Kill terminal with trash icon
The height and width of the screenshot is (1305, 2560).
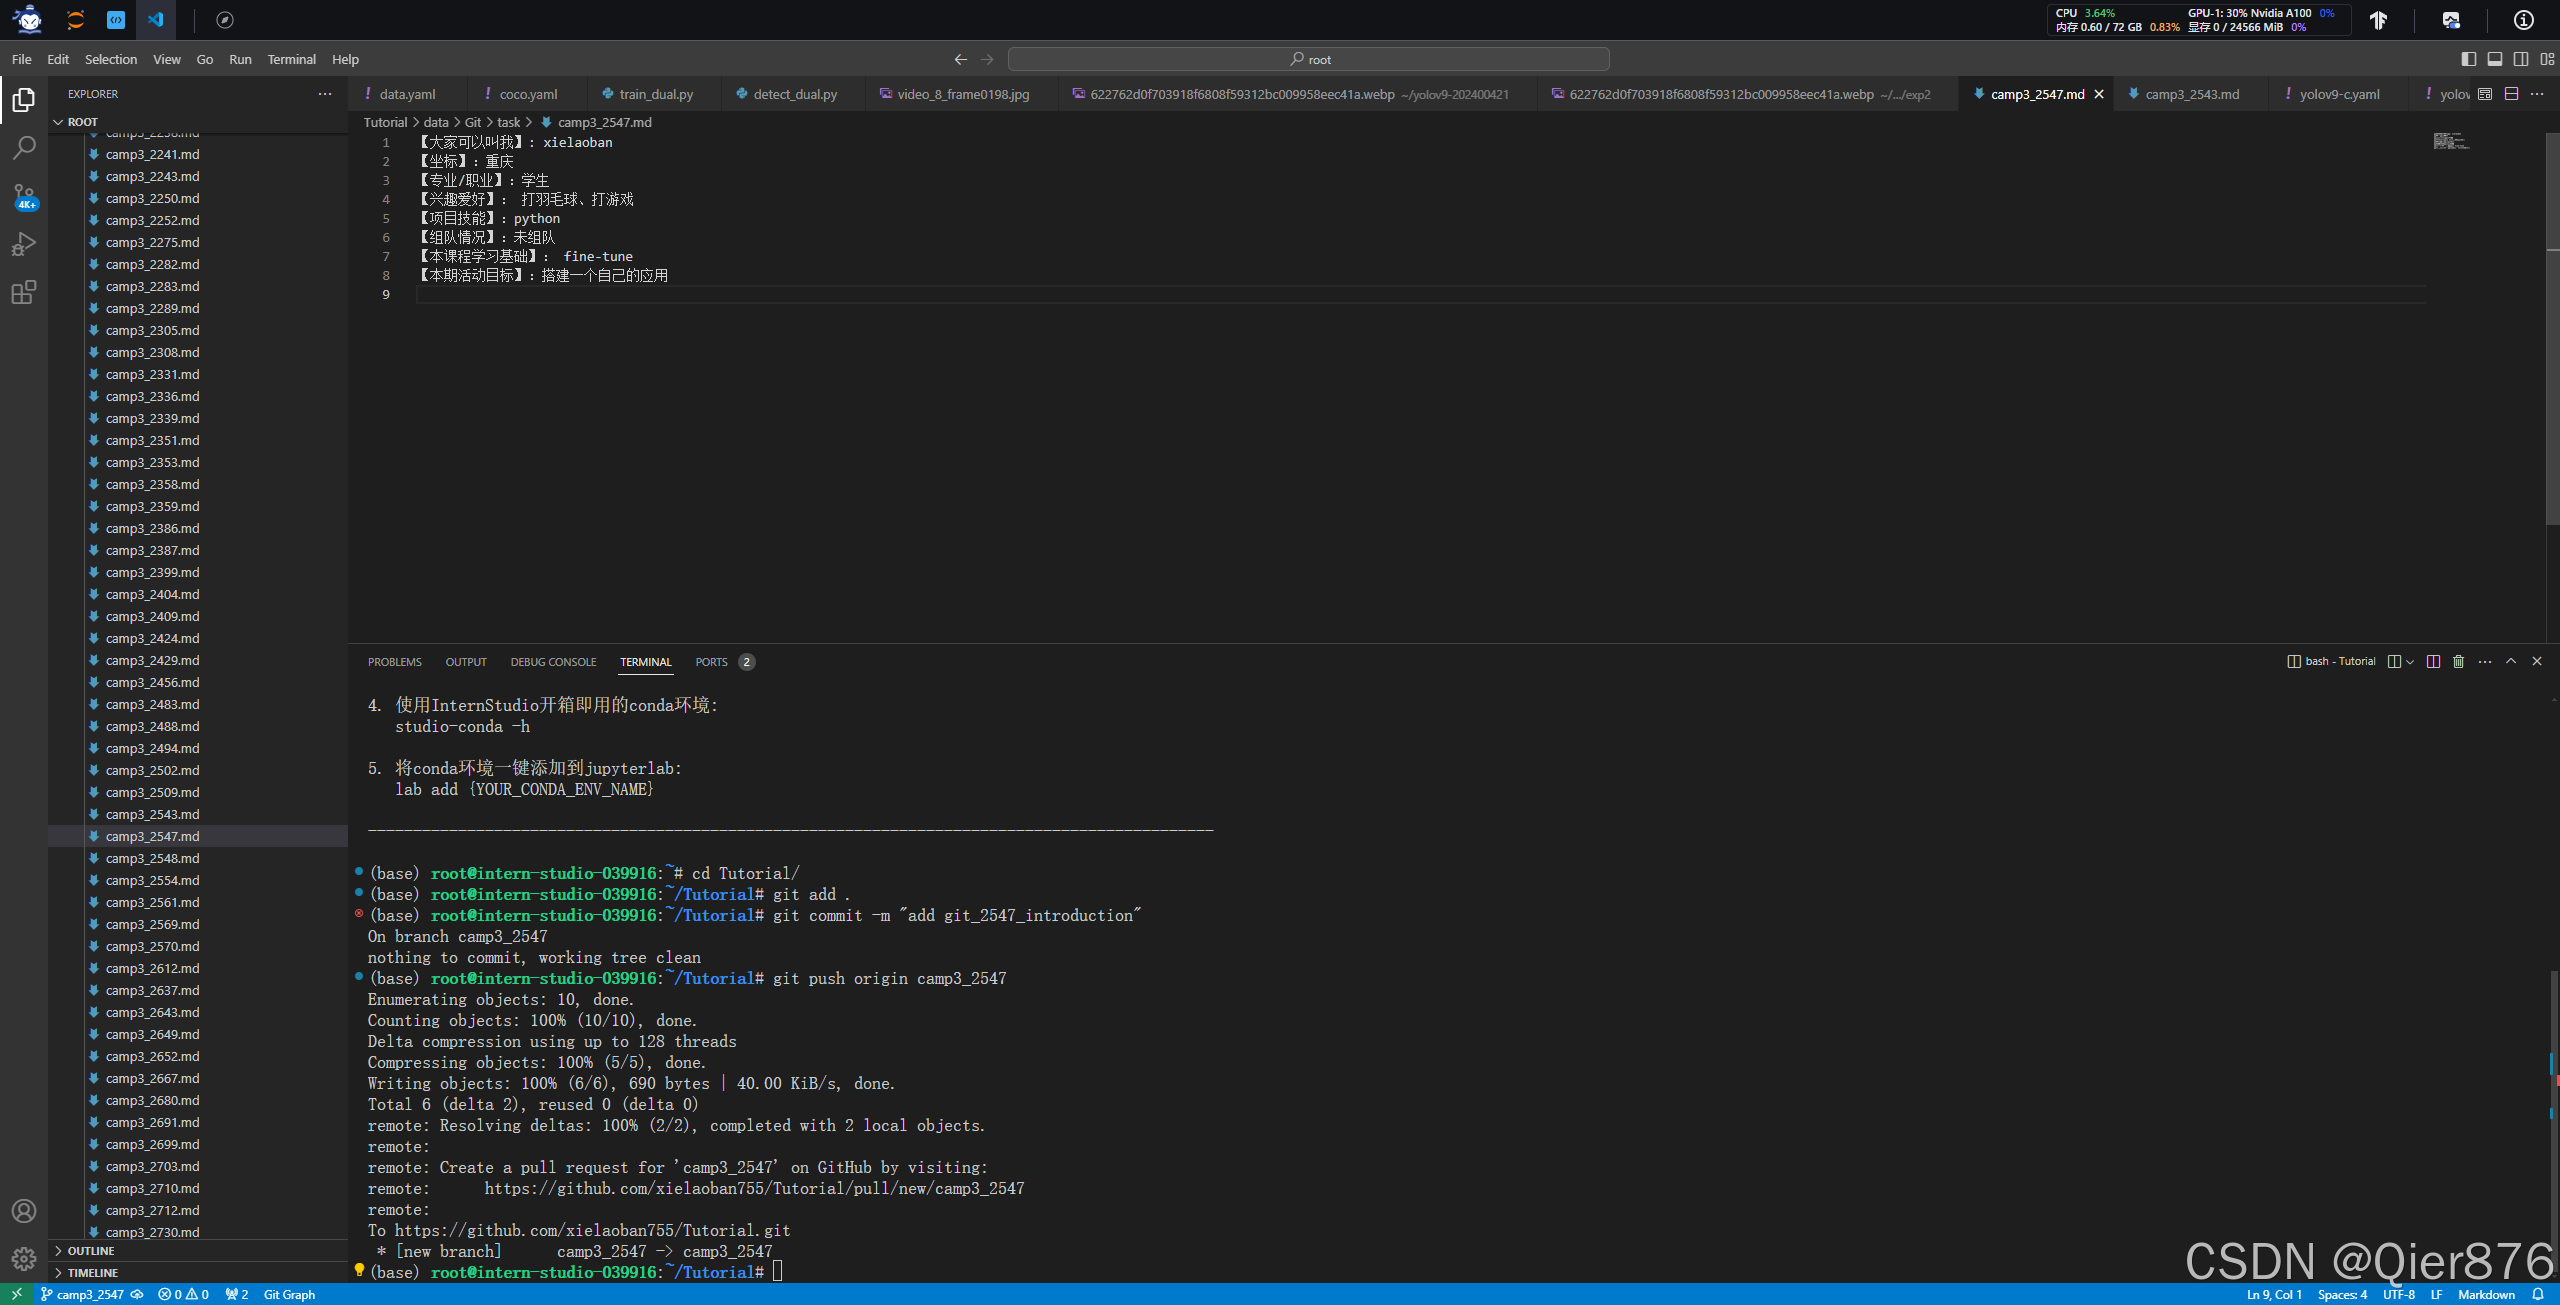pyautogui.click(x=2459, y=662)
